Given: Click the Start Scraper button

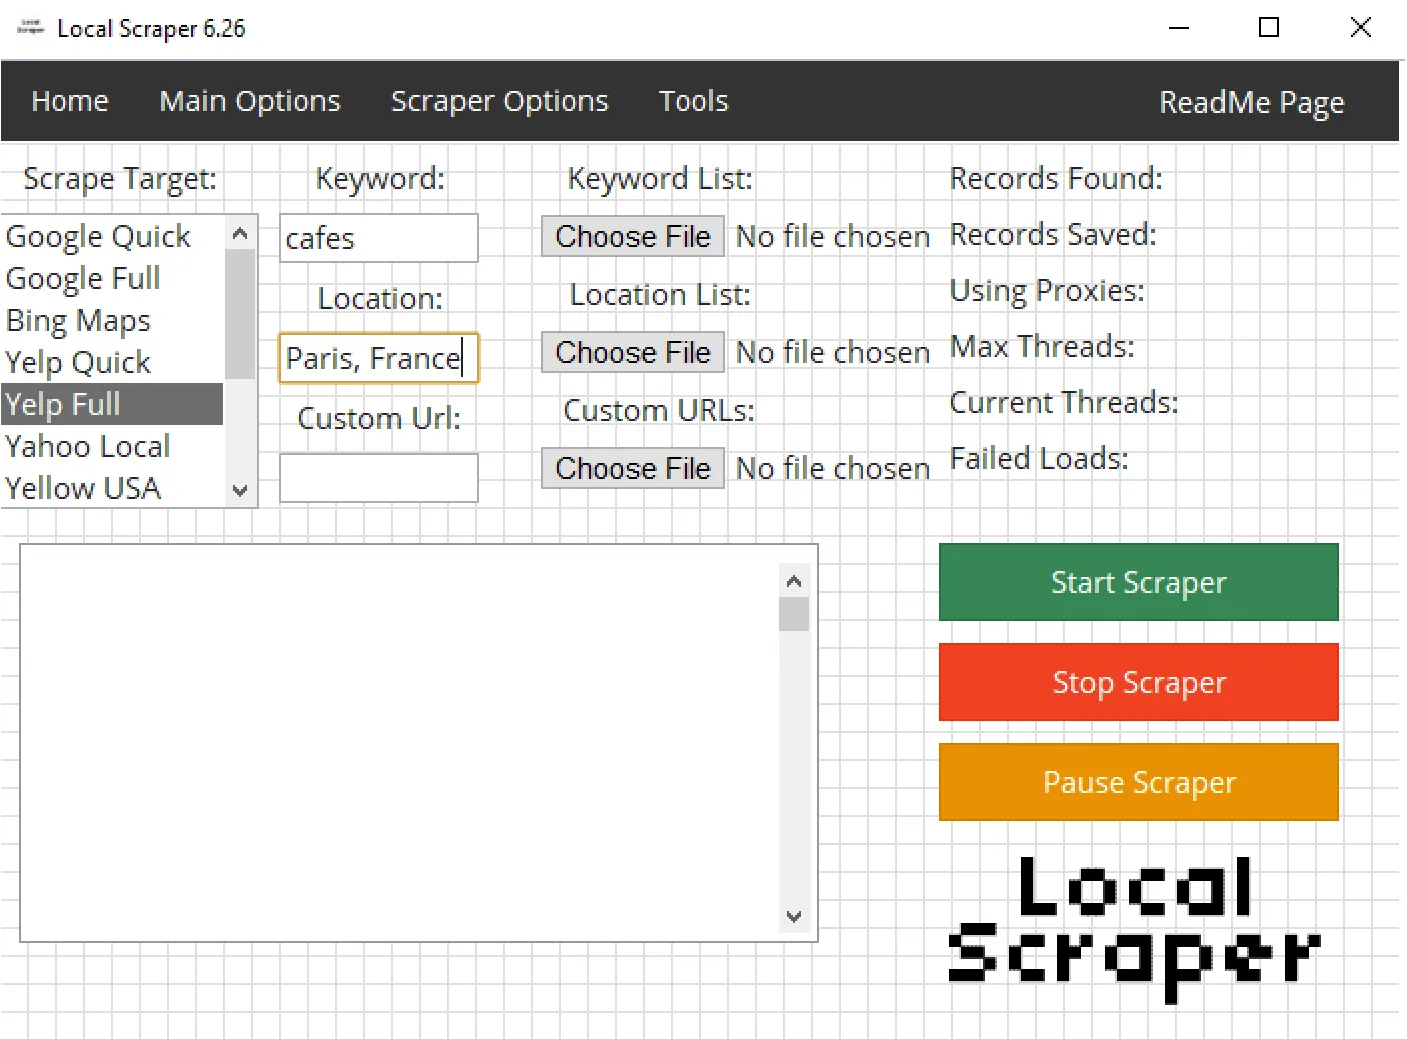Looking at the screenshot, I should (1139, 582).
